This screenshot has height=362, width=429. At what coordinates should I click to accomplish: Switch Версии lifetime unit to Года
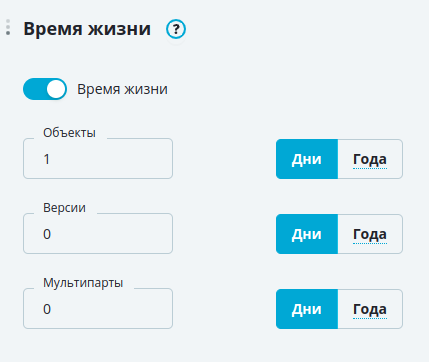(370, 234)
